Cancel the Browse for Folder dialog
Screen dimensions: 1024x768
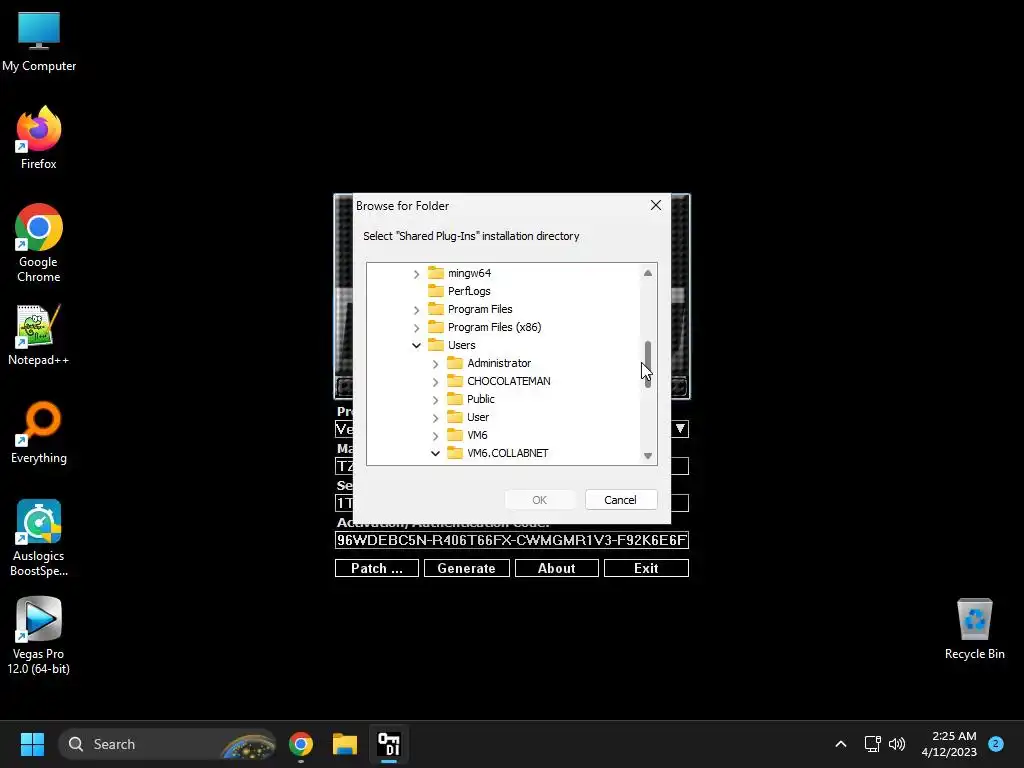(620, 500)
